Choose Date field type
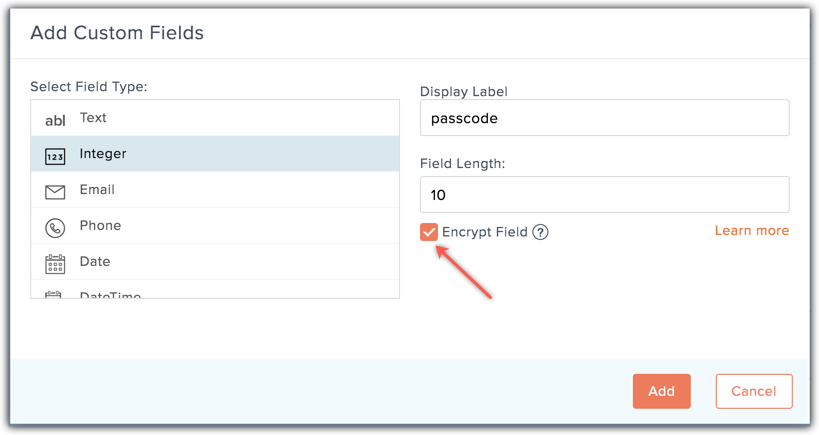Screen dimensions: 819x435 click(x=215, y=262)
